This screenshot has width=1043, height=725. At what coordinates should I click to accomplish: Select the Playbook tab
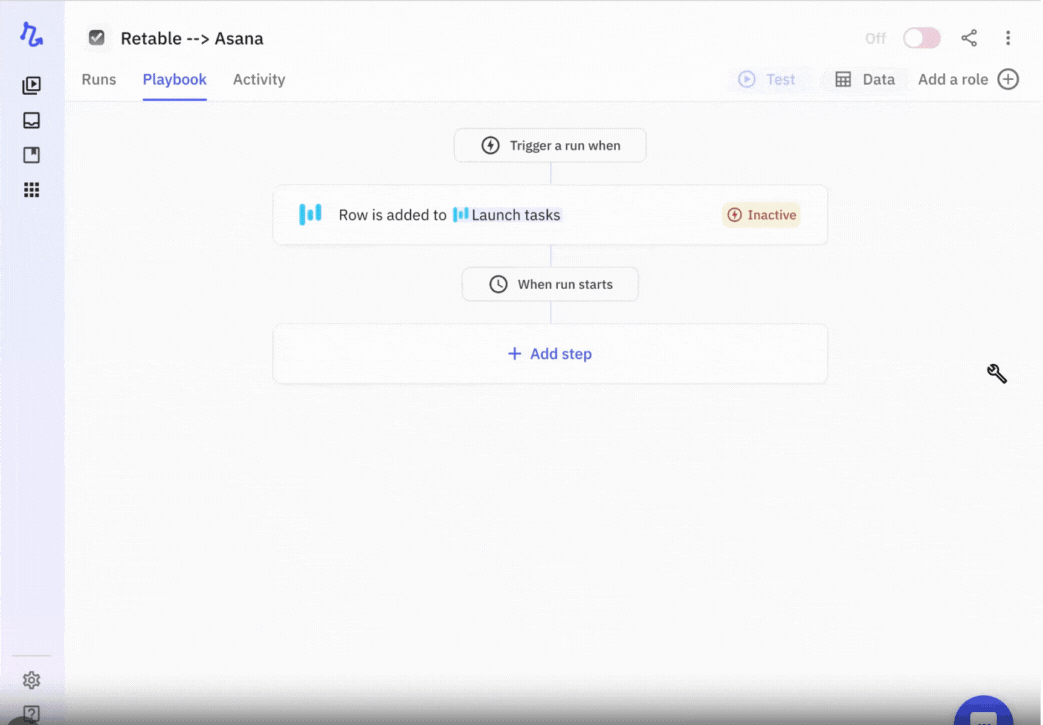174,79
